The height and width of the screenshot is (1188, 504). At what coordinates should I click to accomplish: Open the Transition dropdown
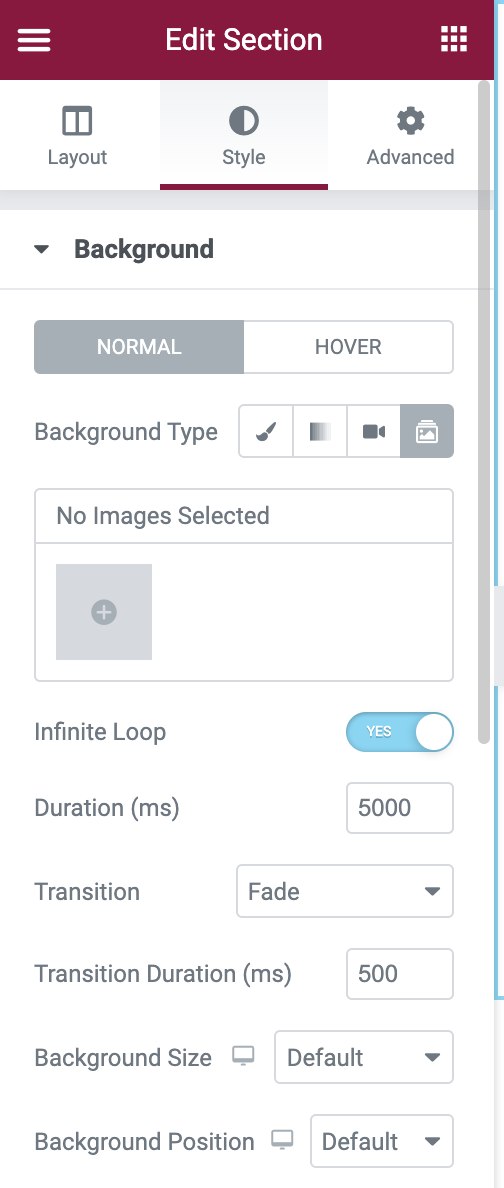point(345,891)
